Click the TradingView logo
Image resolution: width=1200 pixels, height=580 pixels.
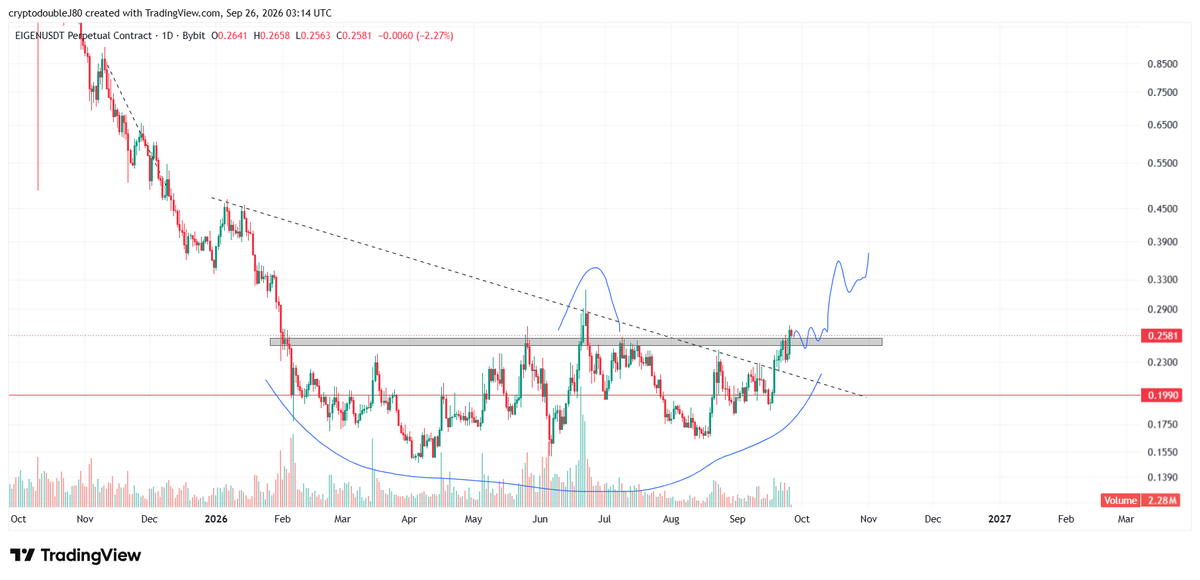pos(75,555)
